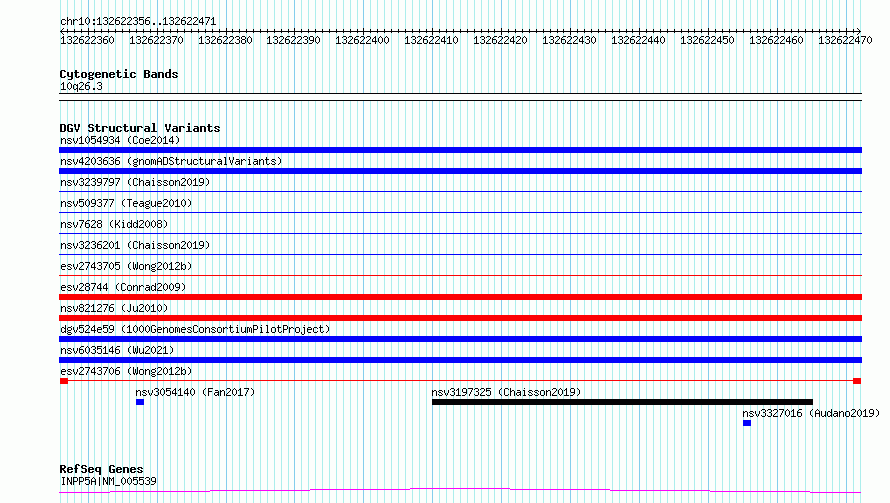Click the thin blue line under nsv509377
890x503 pixels.
[x=460, y=213]
